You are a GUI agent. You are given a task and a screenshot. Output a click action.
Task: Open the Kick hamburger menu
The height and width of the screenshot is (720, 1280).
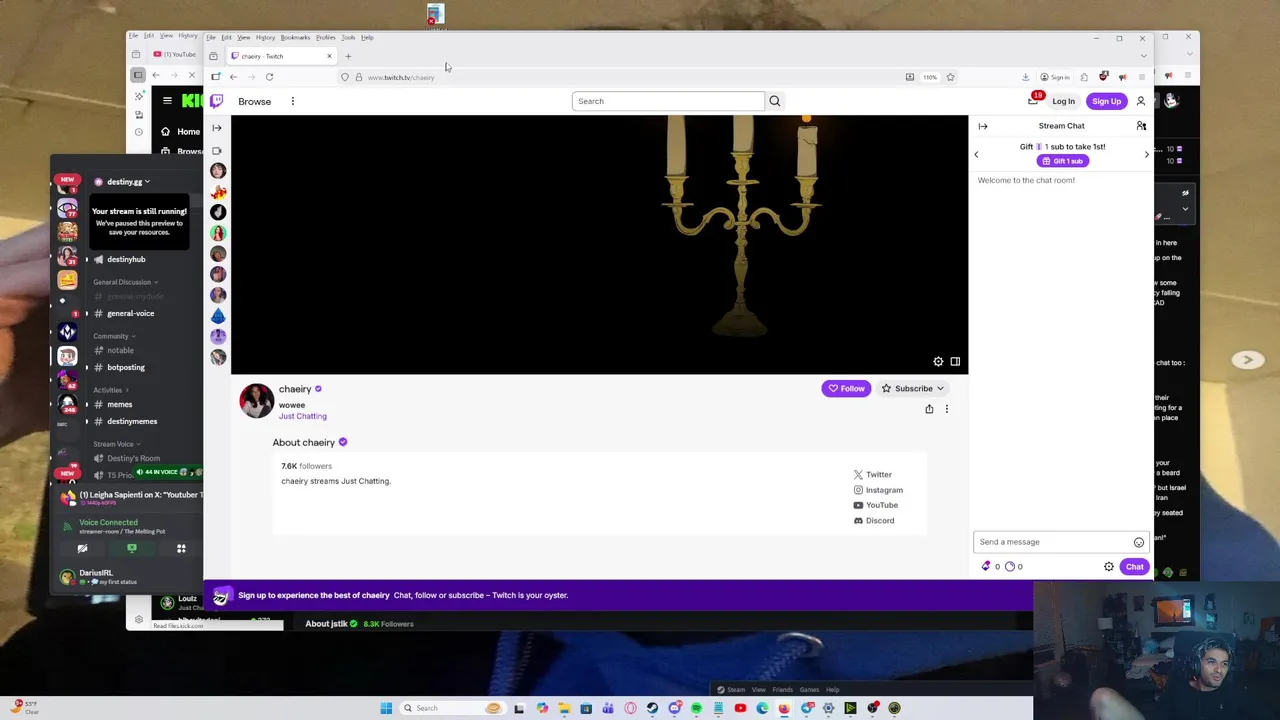[x=167, y=100]
